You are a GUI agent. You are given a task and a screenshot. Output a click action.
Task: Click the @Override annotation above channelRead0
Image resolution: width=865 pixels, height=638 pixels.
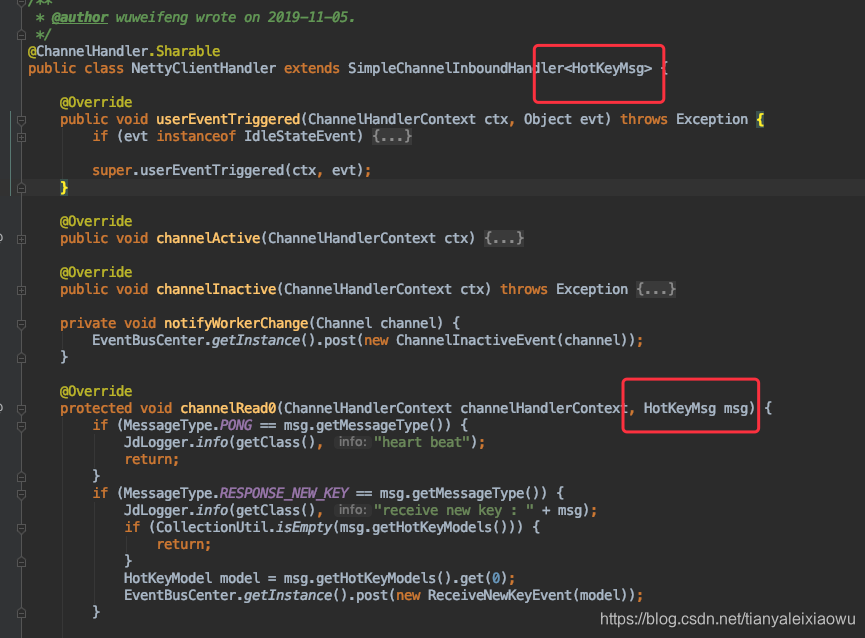click(x=96, y=391)
